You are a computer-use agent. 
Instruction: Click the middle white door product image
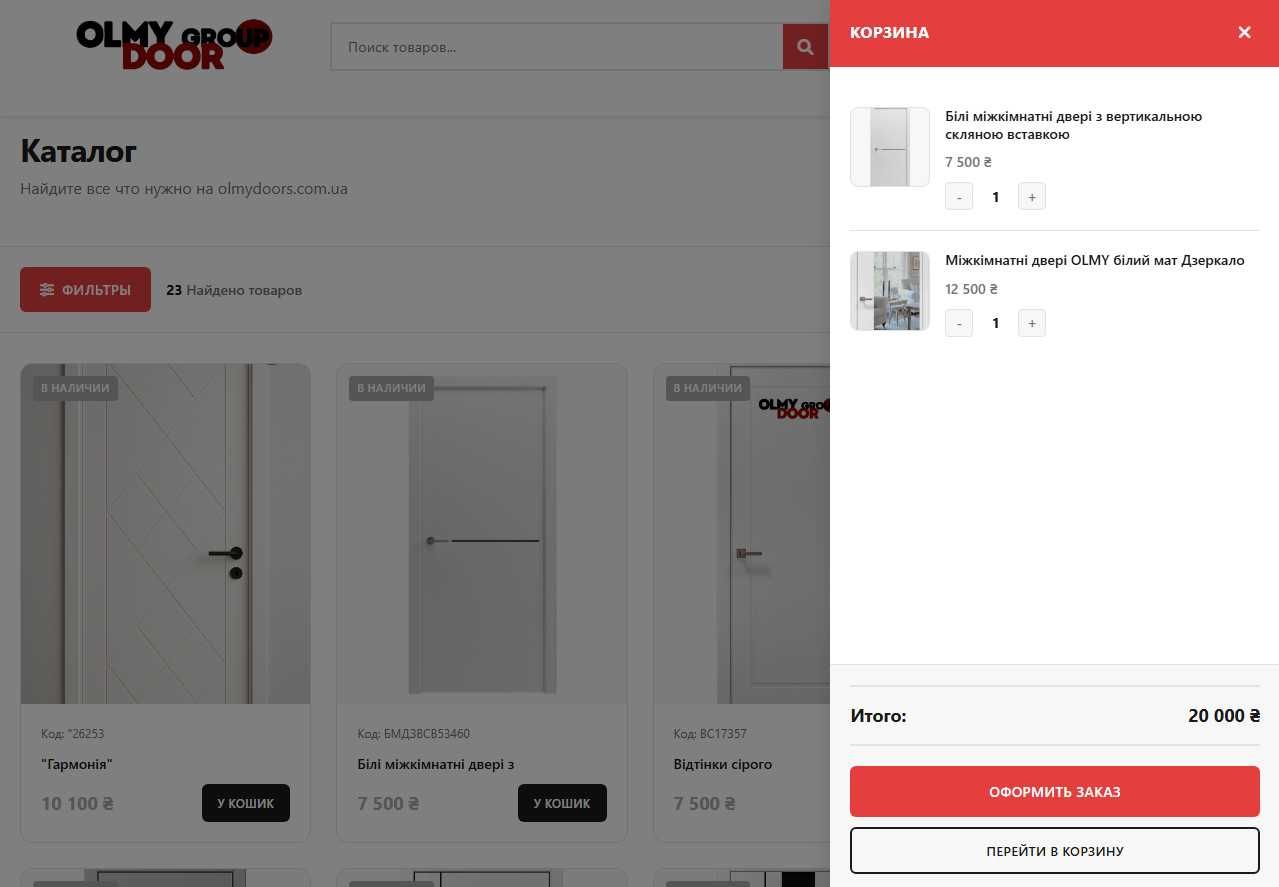[x=482, y=534]
